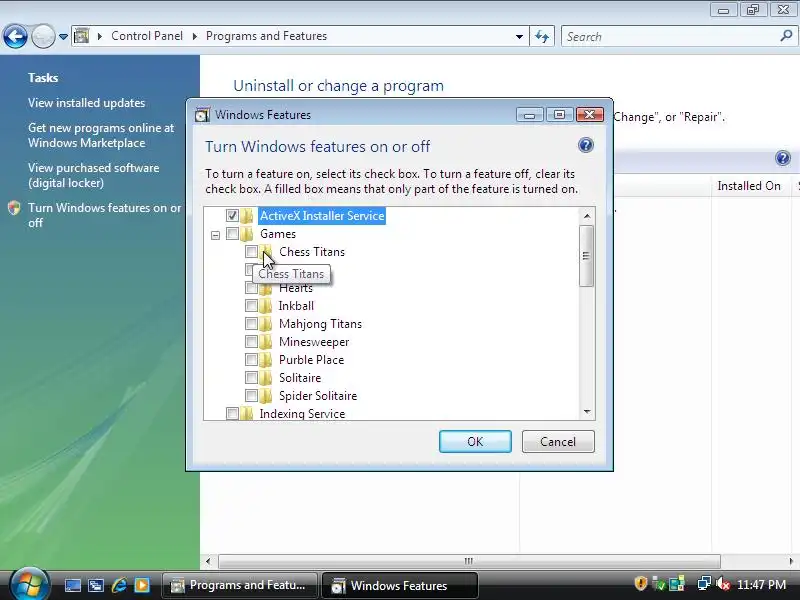Click Programs and Features breadcrumb segment
Image resolution: width=800 pixels, height=600 pixels.
coord(266,36)
